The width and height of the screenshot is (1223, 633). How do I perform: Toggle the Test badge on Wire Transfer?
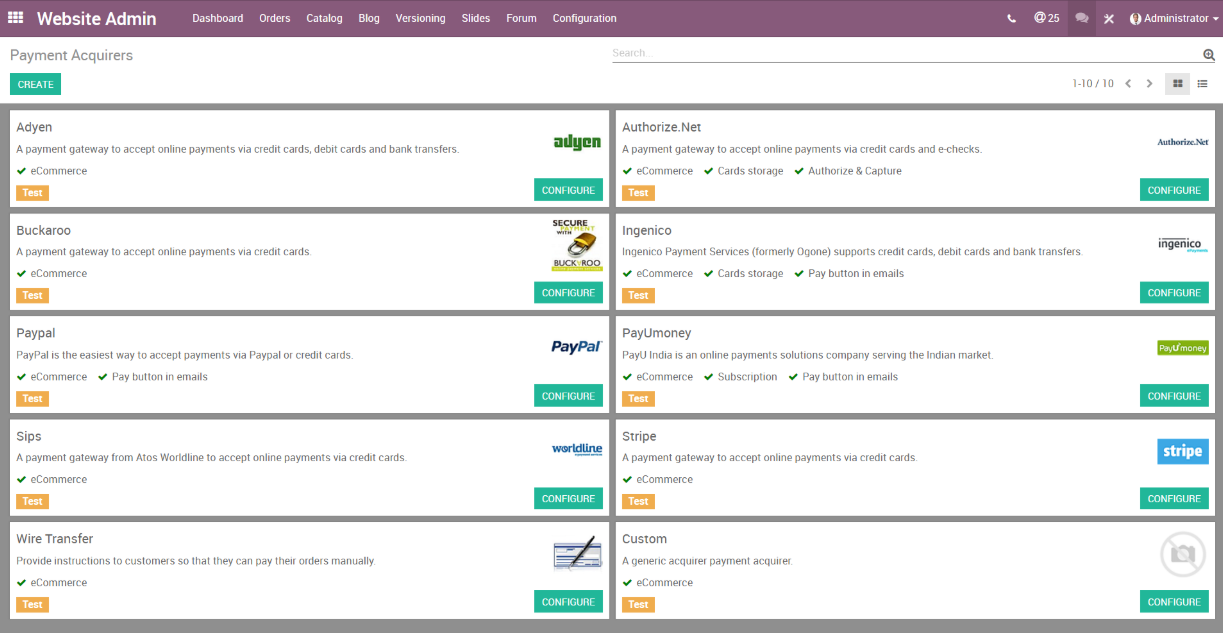coord(32,604)
